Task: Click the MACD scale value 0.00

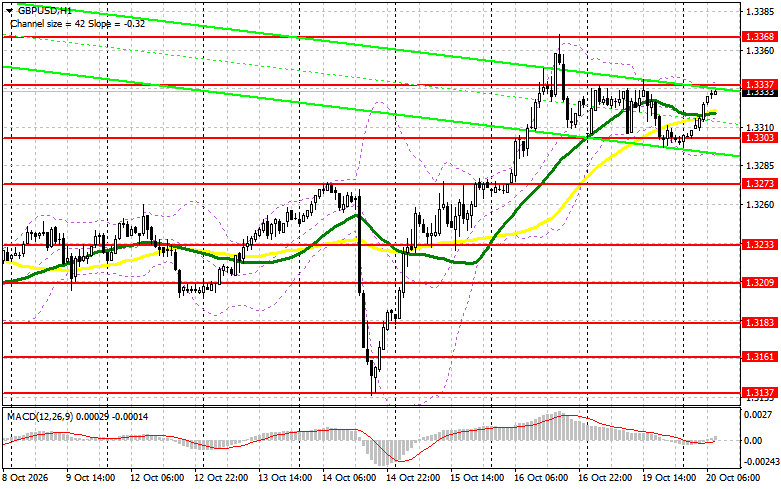Action: 754,441
